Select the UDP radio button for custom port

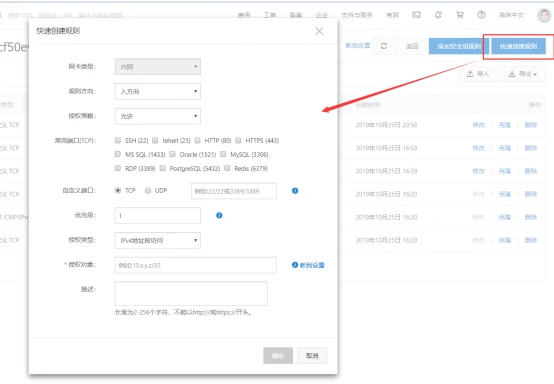(x=148, y=190)
